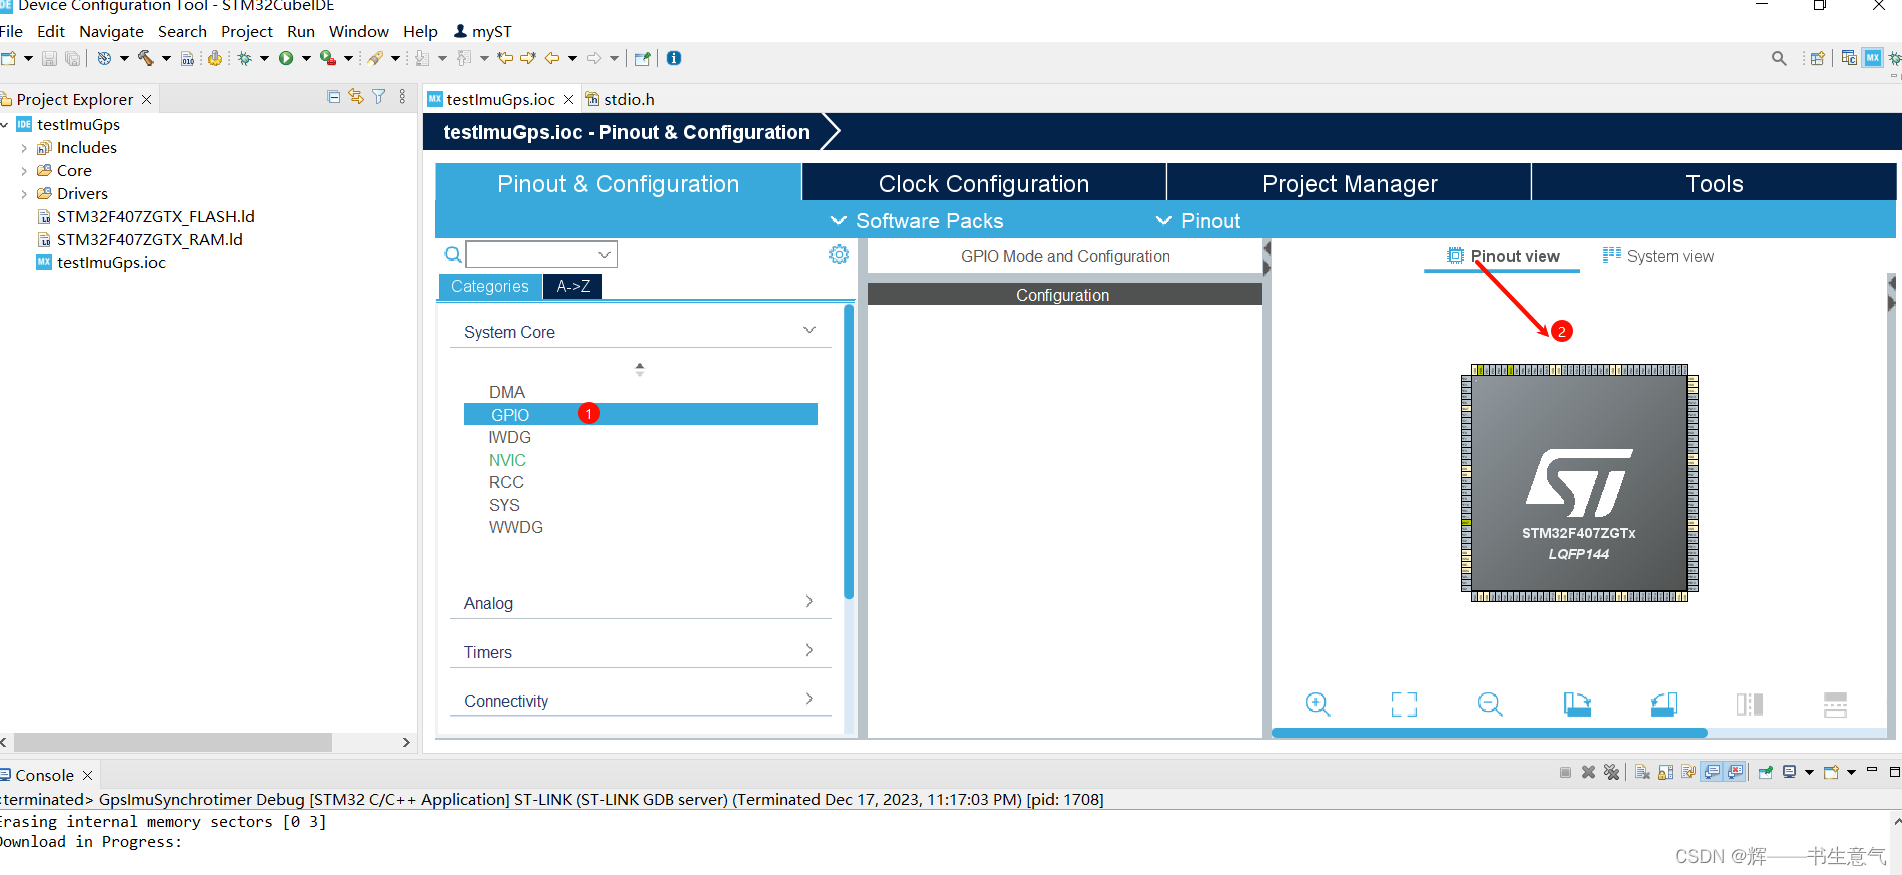Click the Back to last edit arrow
The image size is (1902, 875).
coord(505,58)
